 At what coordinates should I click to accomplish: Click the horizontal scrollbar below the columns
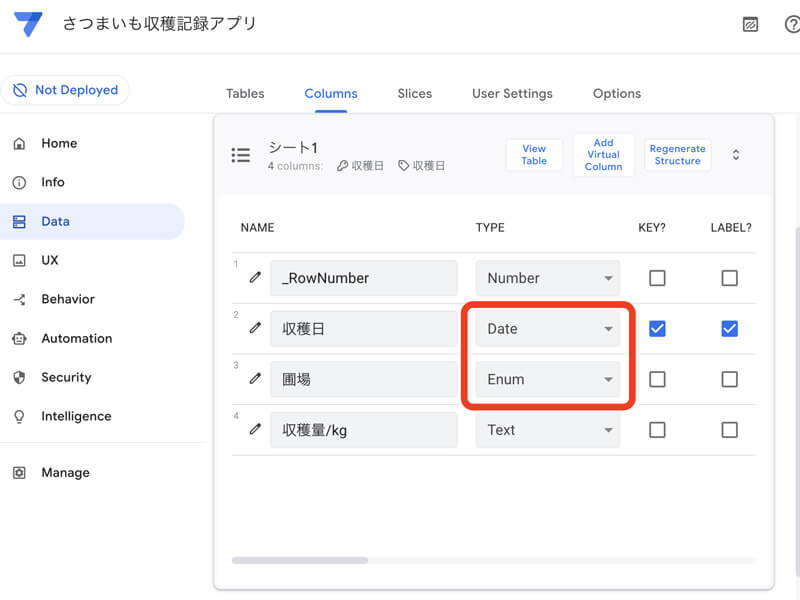point(300,560)
